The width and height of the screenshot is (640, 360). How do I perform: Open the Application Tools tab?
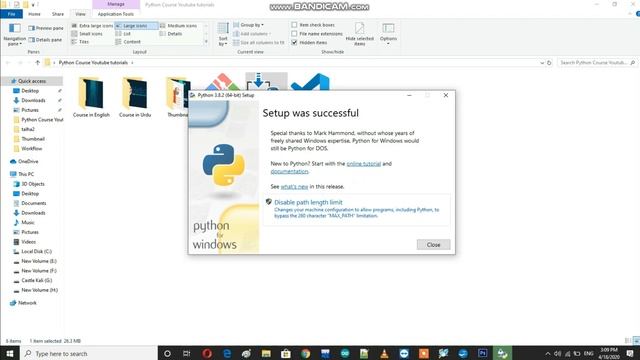116,14
